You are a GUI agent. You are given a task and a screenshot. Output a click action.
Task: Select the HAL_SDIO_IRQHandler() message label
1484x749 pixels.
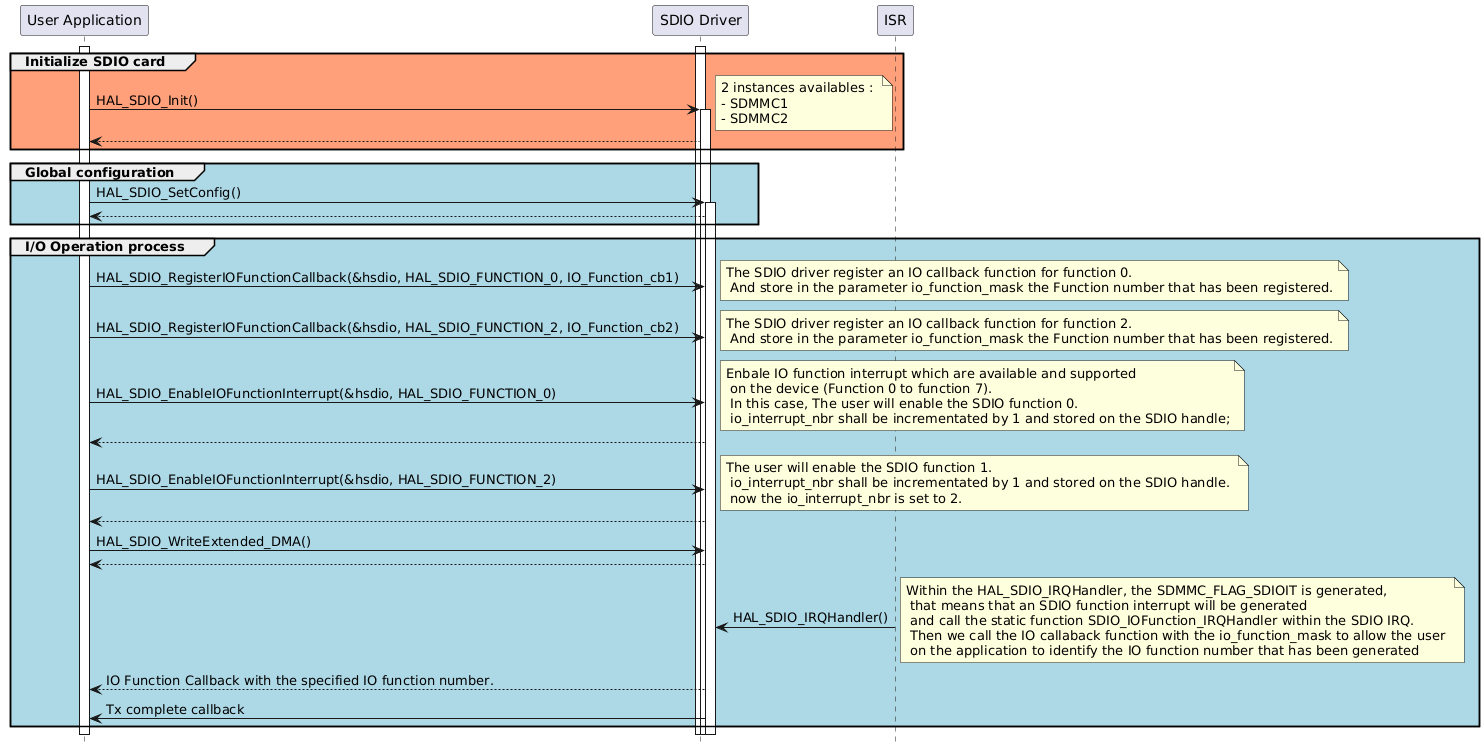pos(810,617)
